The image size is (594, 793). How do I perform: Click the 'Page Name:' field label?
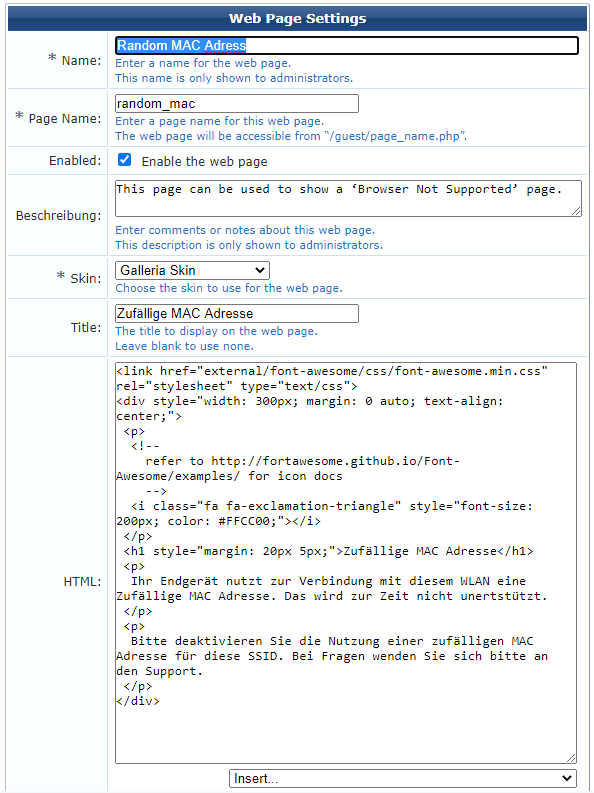[65, 118]
